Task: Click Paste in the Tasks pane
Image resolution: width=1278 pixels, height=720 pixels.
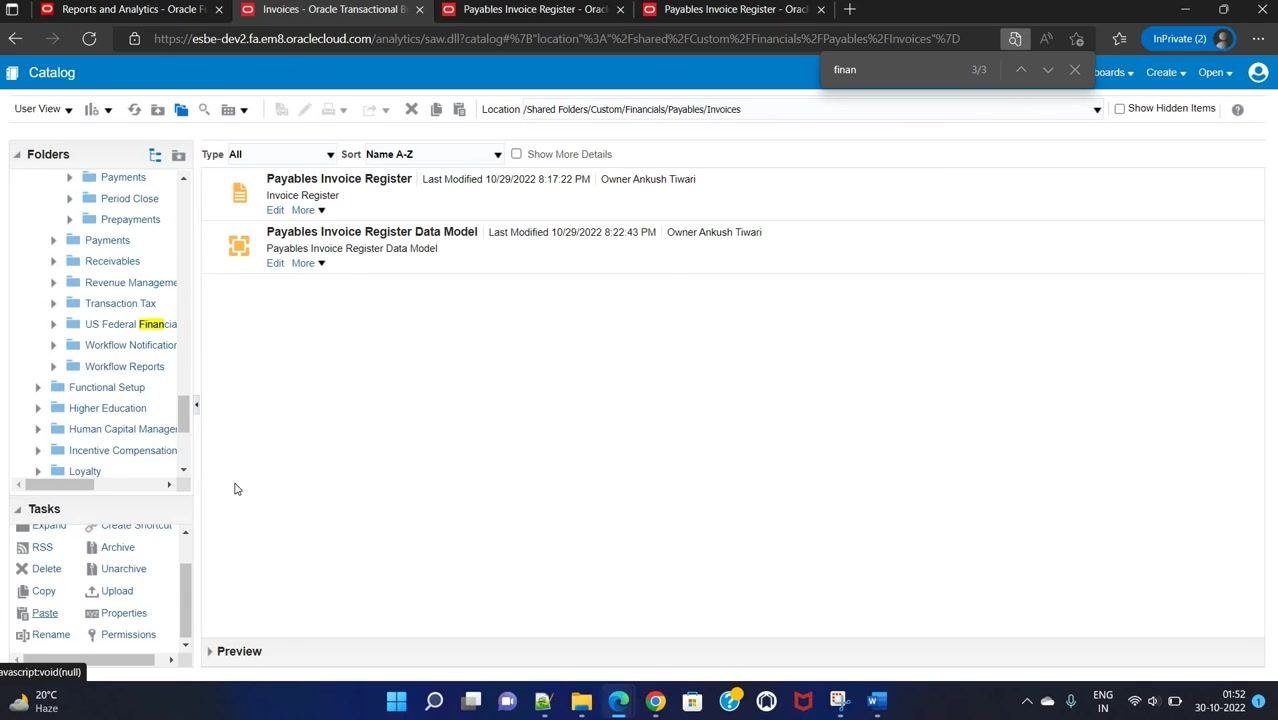Action: pos(45,613)
